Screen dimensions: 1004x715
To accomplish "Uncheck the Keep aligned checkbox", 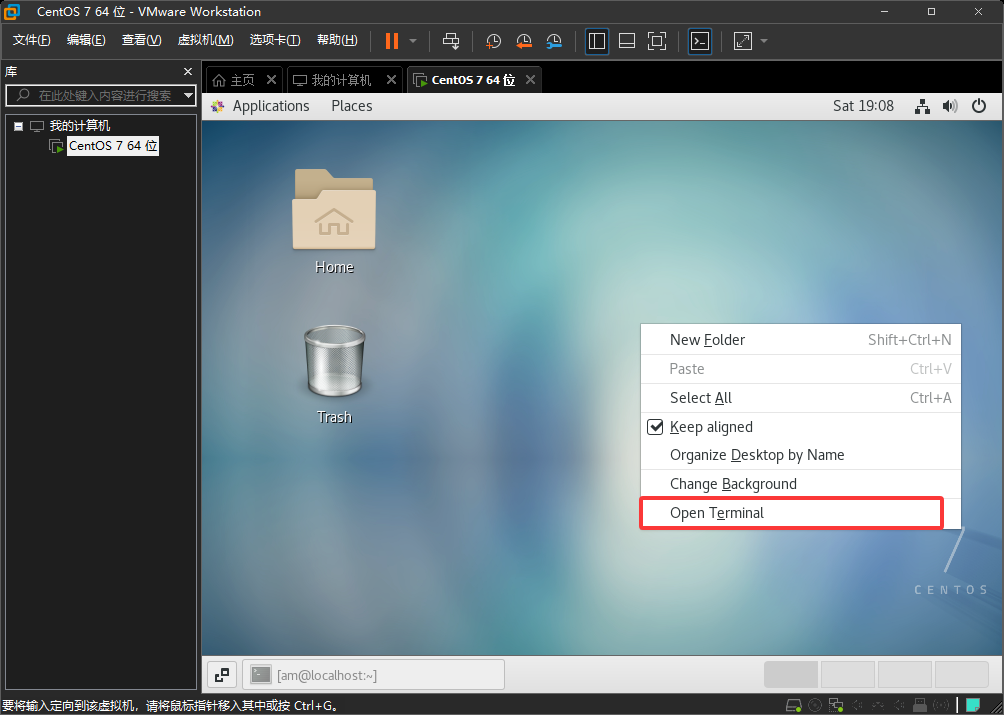I will [x=655, y=427].
